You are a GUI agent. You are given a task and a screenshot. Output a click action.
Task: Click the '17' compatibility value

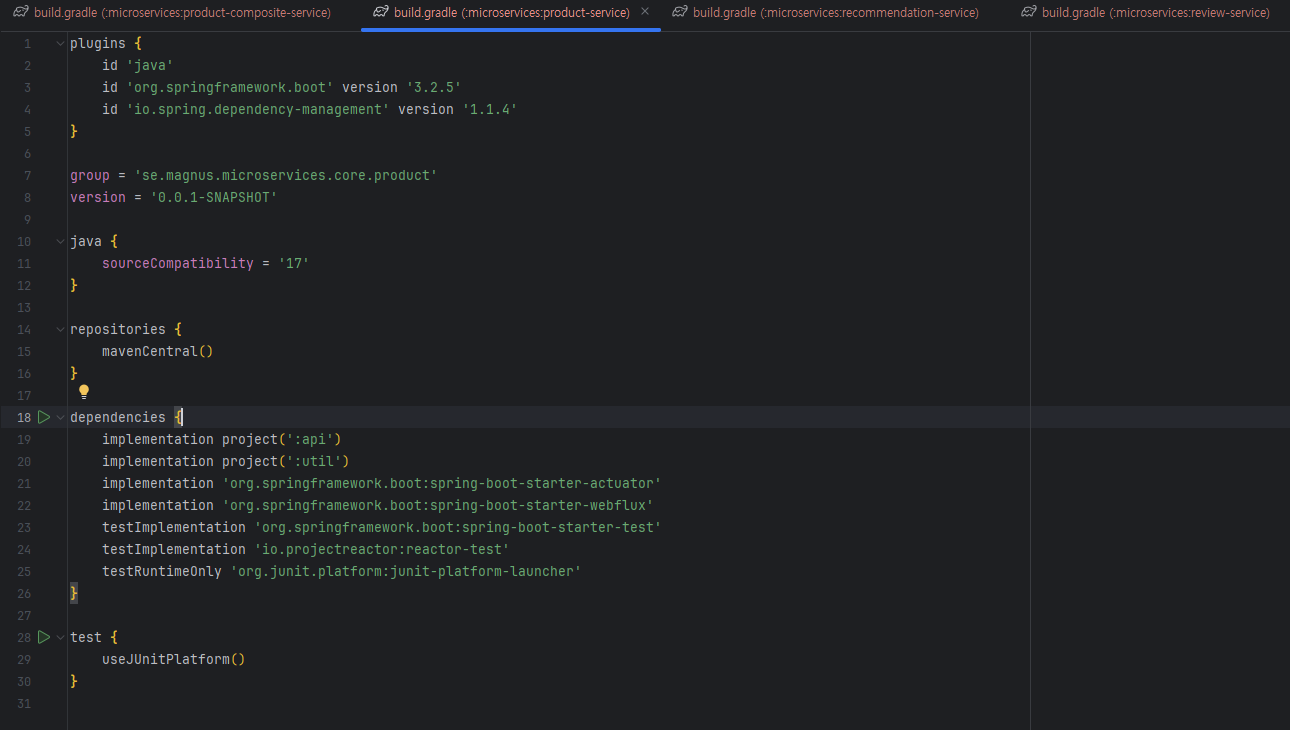point(294,264)
